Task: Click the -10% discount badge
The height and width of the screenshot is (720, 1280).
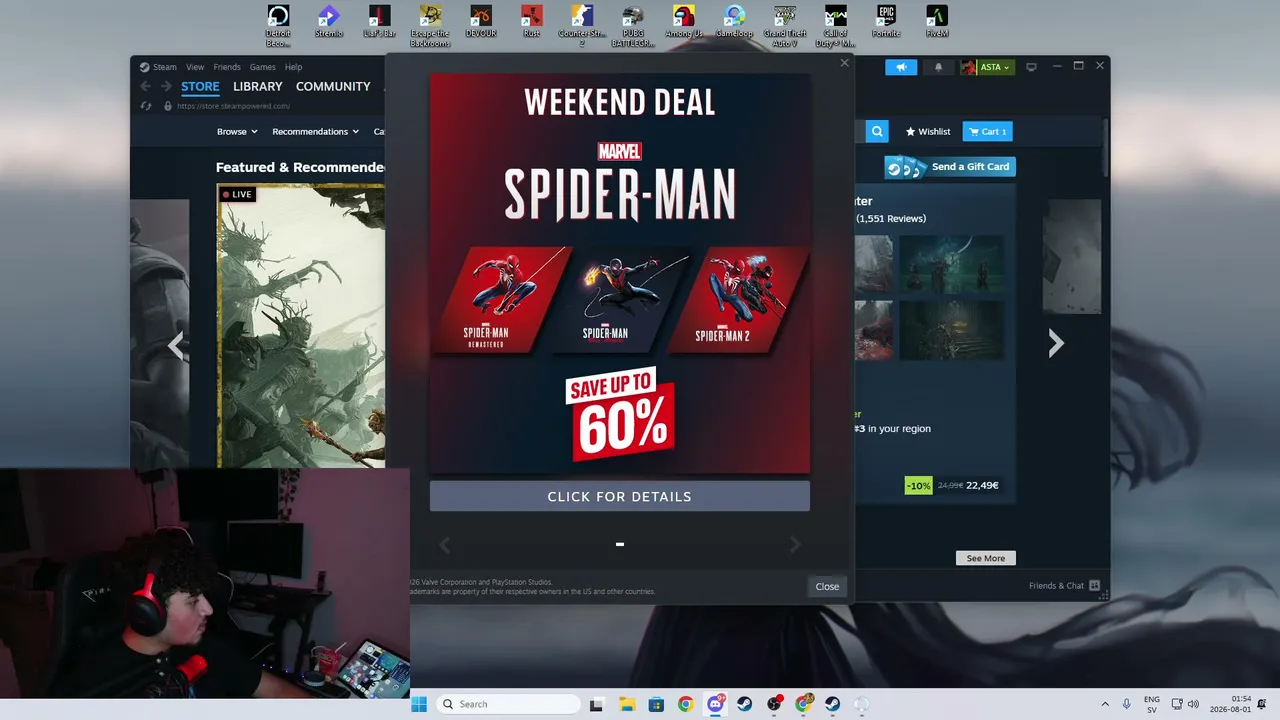Action: tap(918, 486)
